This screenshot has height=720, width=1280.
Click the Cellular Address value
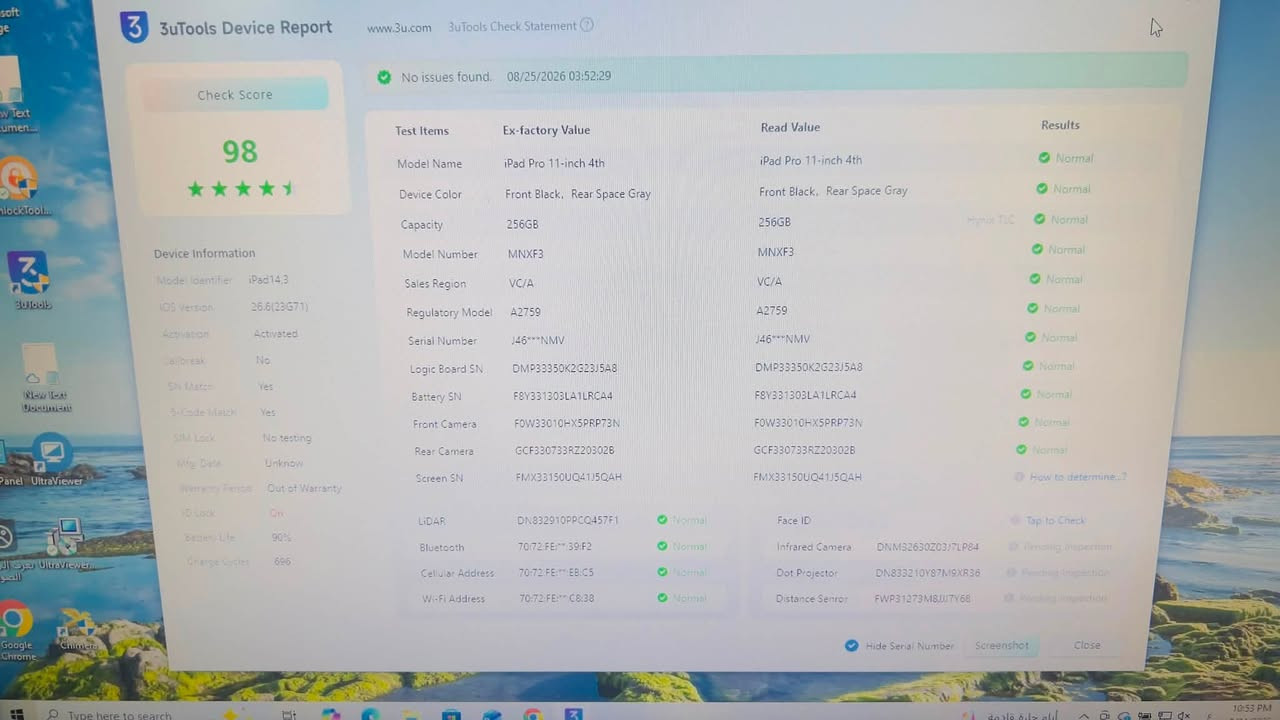tap(556, 573)
